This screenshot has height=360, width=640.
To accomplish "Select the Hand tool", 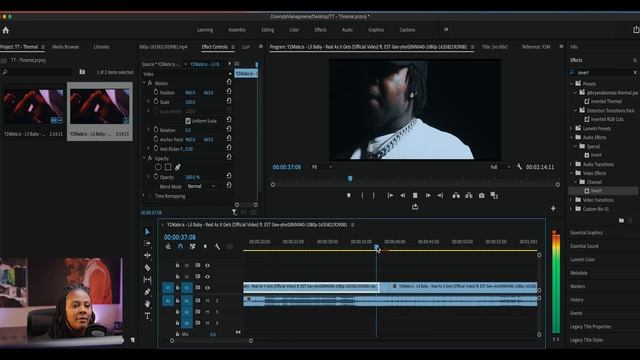I will (147, 304).
